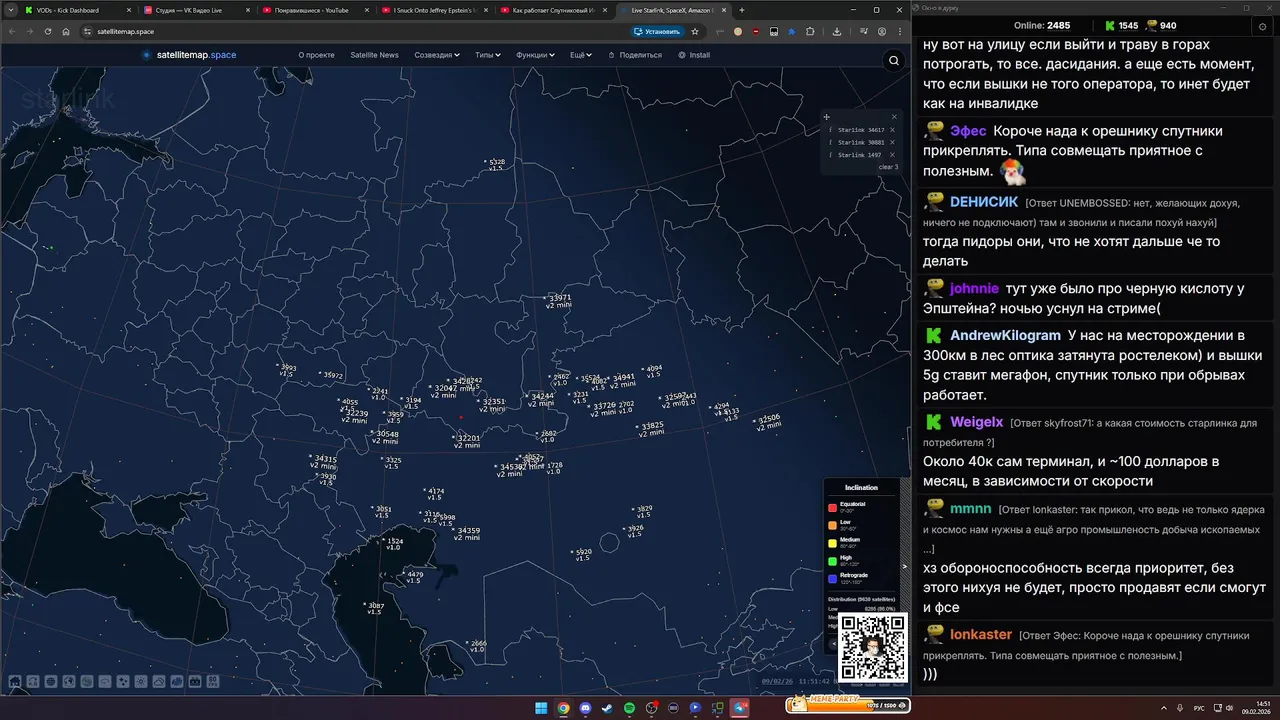Click username Weigelx in chat
The height and width of the screenshot is (720, 1280).
pyautogui.click(x=977, y=422)
